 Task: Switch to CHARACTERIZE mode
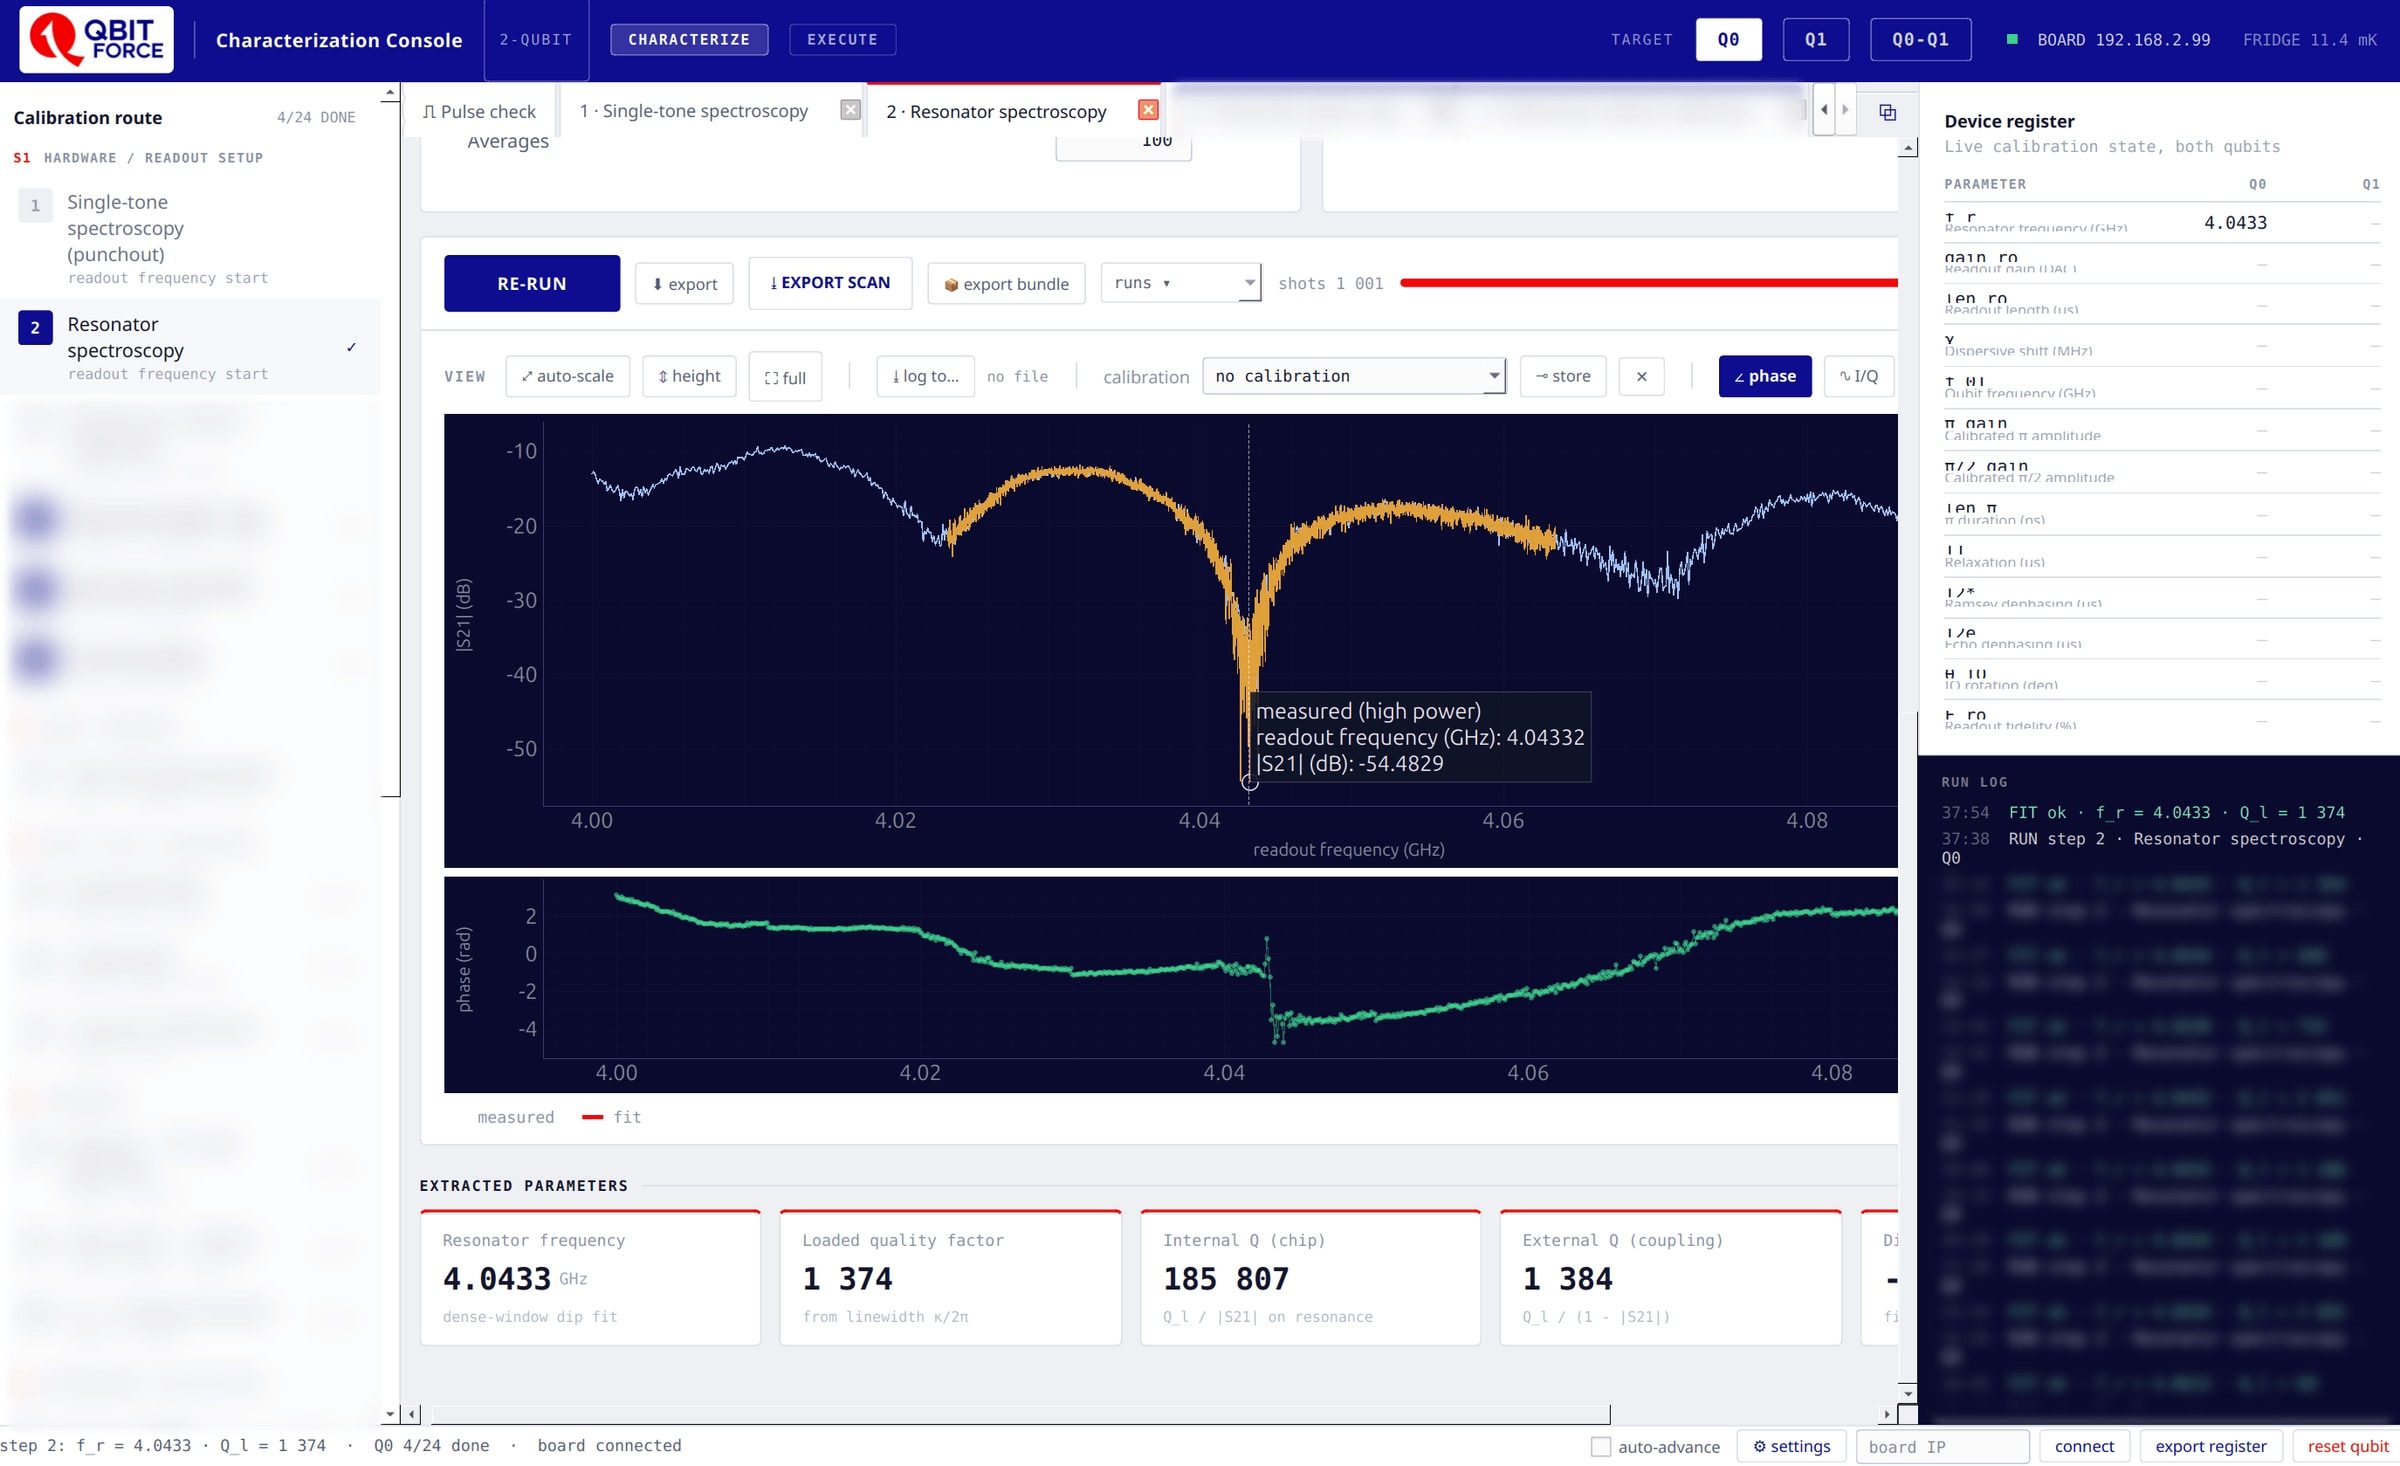tap(689, 40)
